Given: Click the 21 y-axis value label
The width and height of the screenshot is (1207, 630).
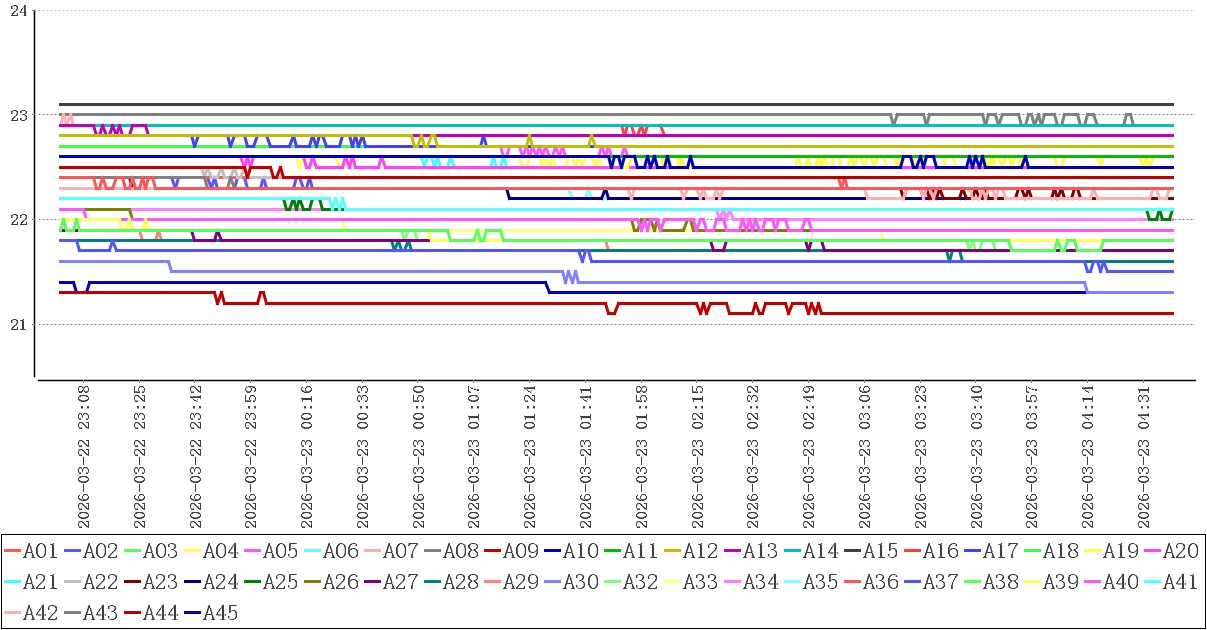Looking at the screenshot, I should (x=17, y=324).
